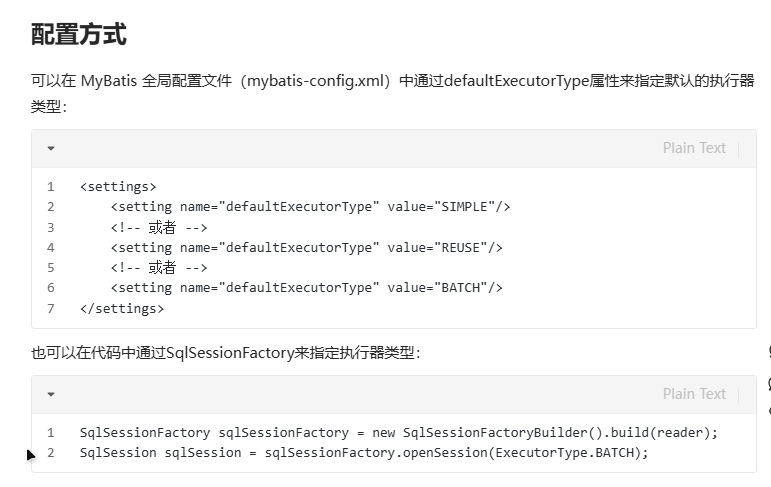This screenshot has height=487, width=771.
Task: Click the opening <settings> code line
Action: [118, 186]
